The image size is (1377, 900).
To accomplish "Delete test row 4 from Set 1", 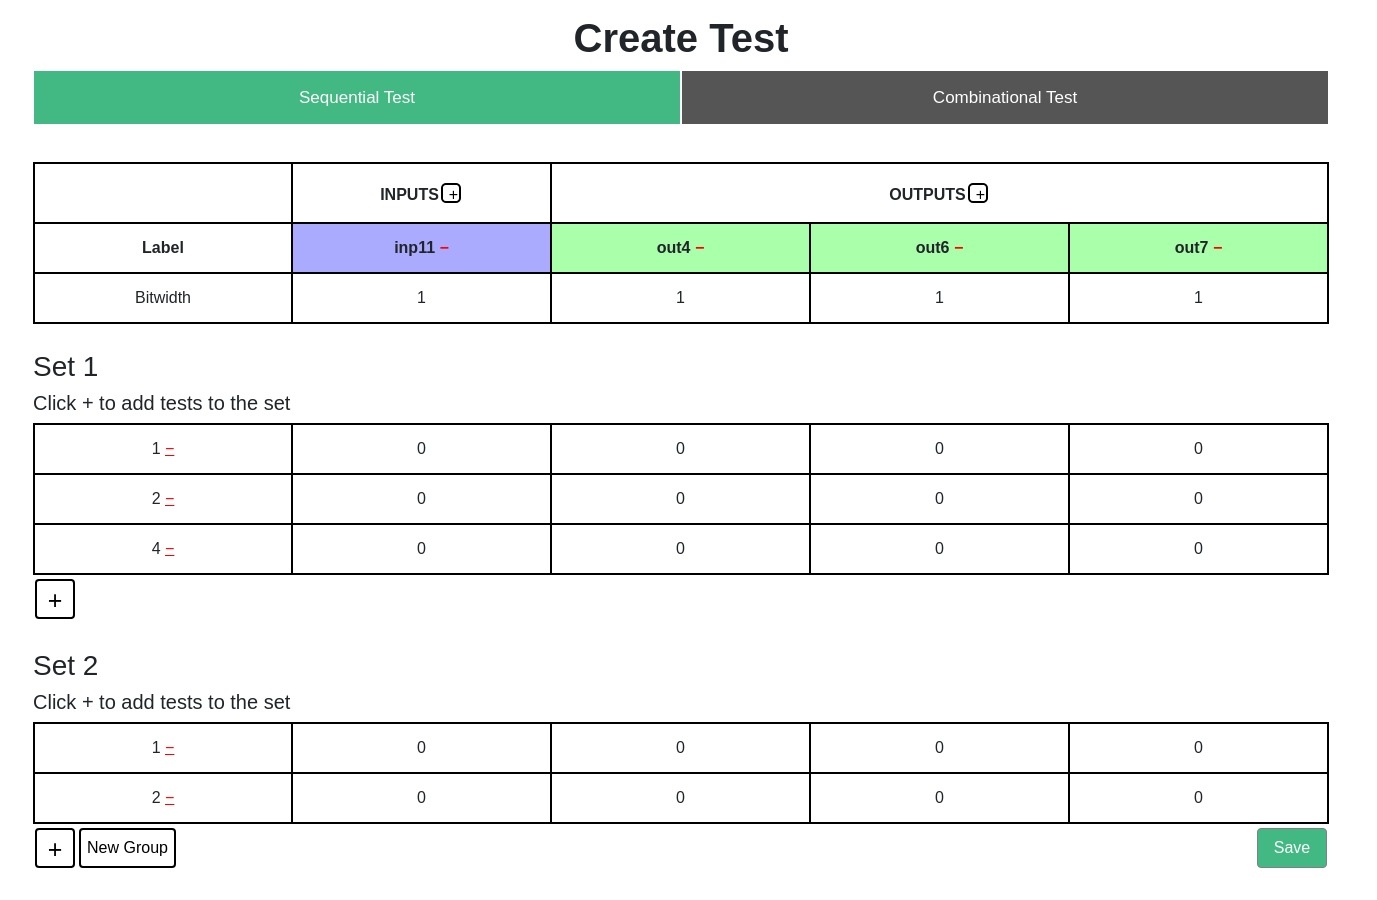I will tap(168, 548).
